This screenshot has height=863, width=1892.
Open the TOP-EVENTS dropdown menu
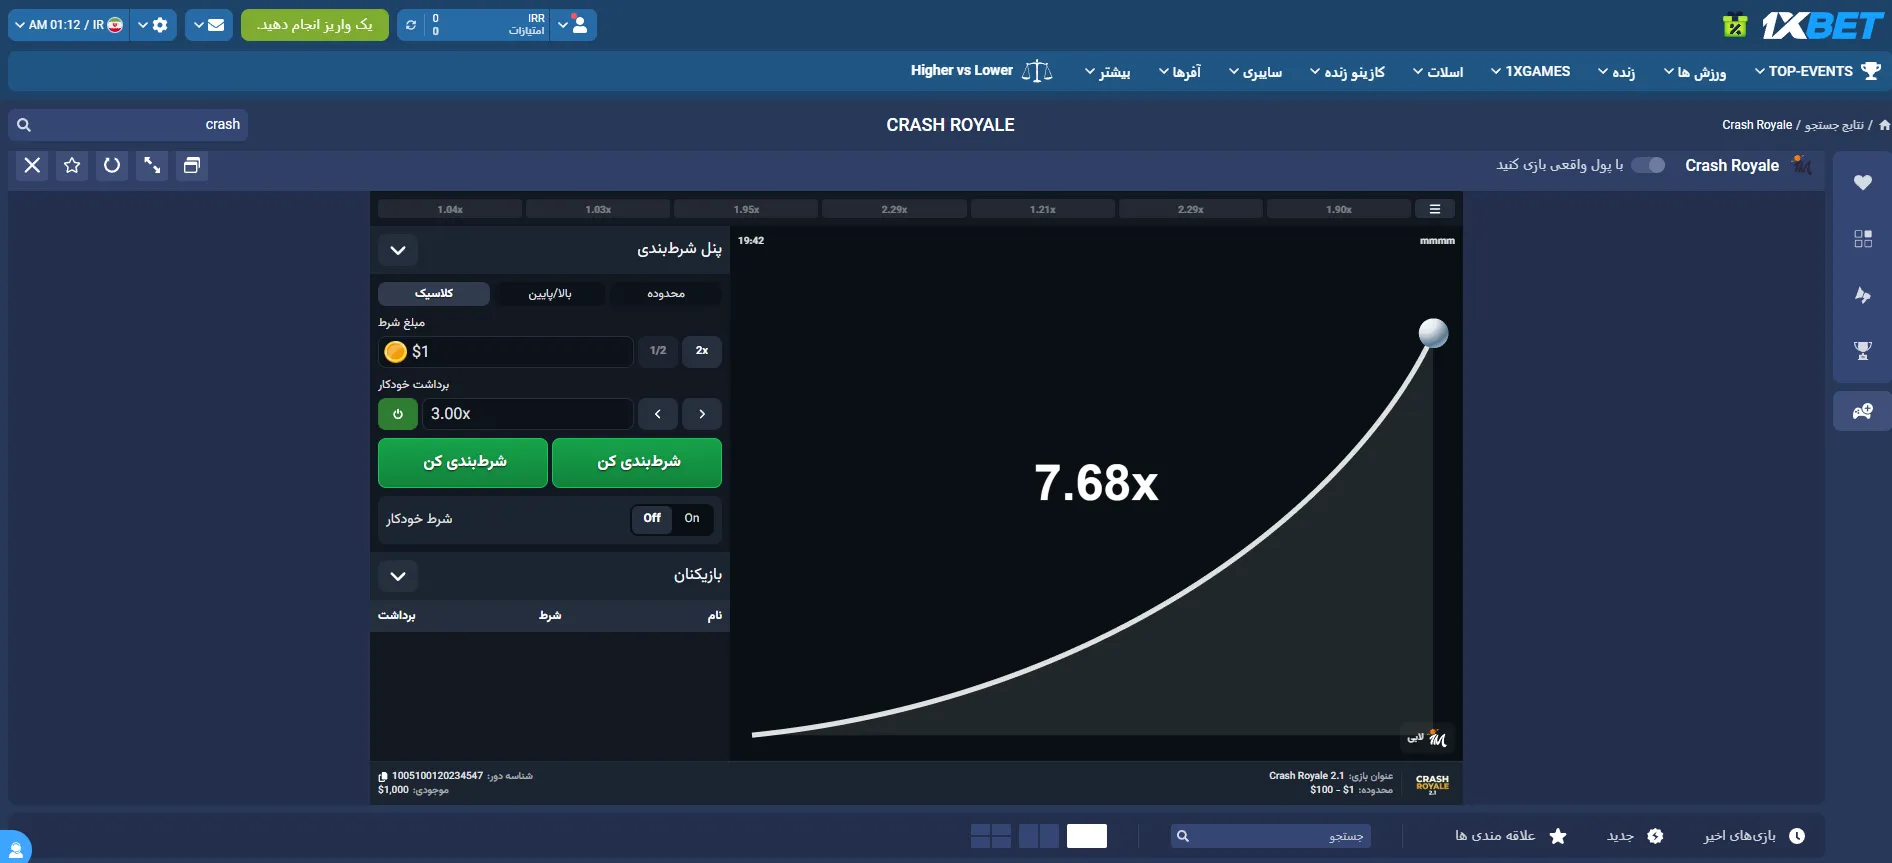(x=1817, y=71)
